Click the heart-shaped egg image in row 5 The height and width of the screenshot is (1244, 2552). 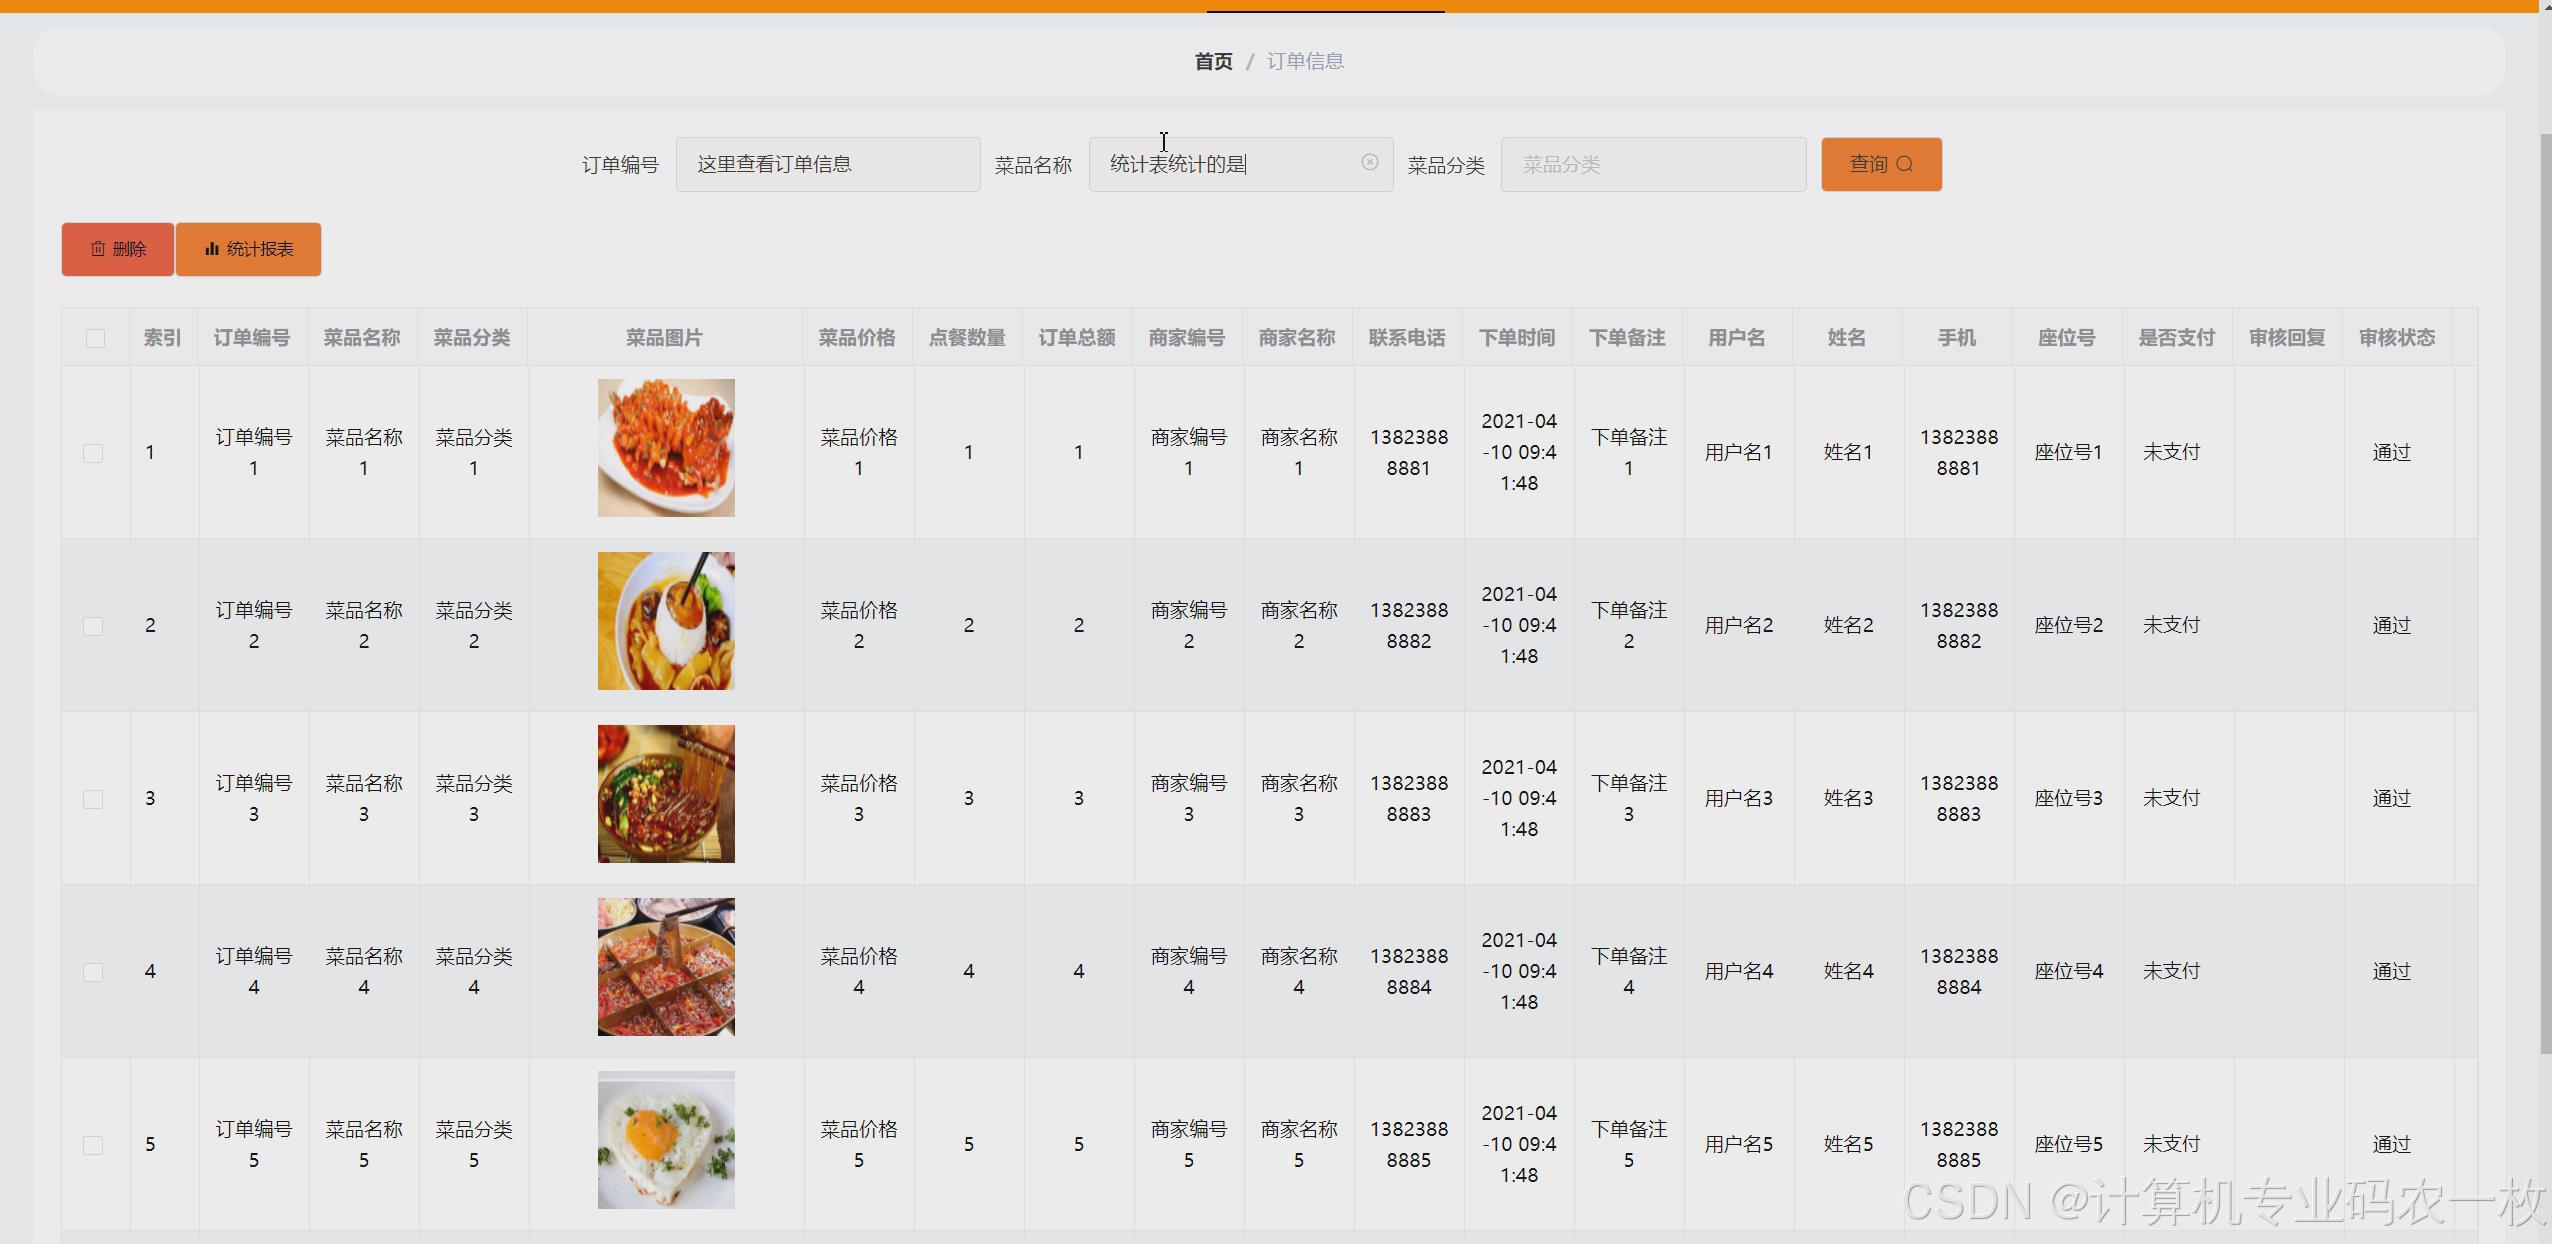pos(666,1140)
